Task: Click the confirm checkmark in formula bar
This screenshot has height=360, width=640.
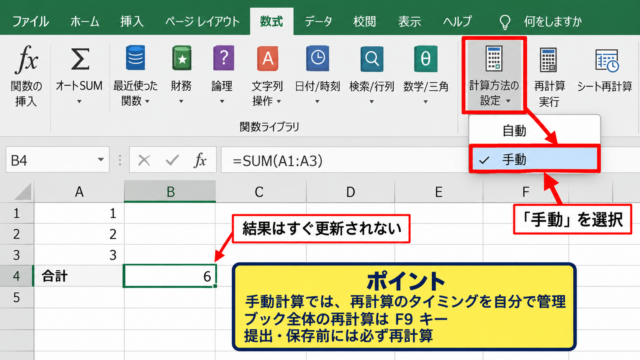Action: tap(172, 160)
